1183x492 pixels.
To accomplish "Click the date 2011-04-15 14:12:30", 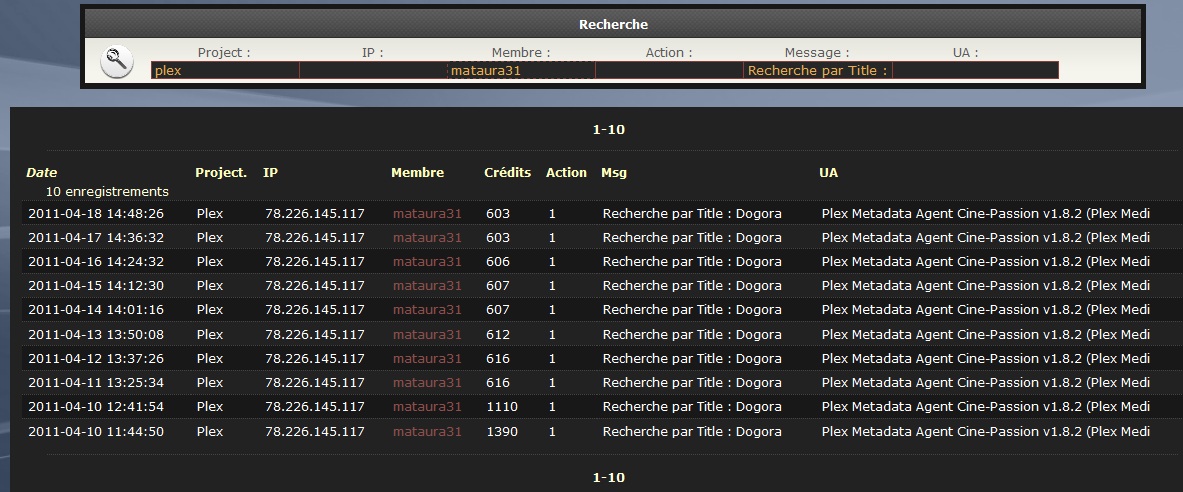I will [x=96, y=286].
